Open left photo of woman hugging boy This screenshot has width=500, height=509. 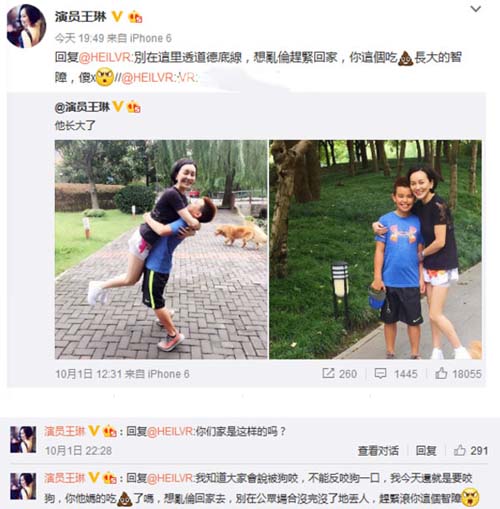tap(161, 249)
